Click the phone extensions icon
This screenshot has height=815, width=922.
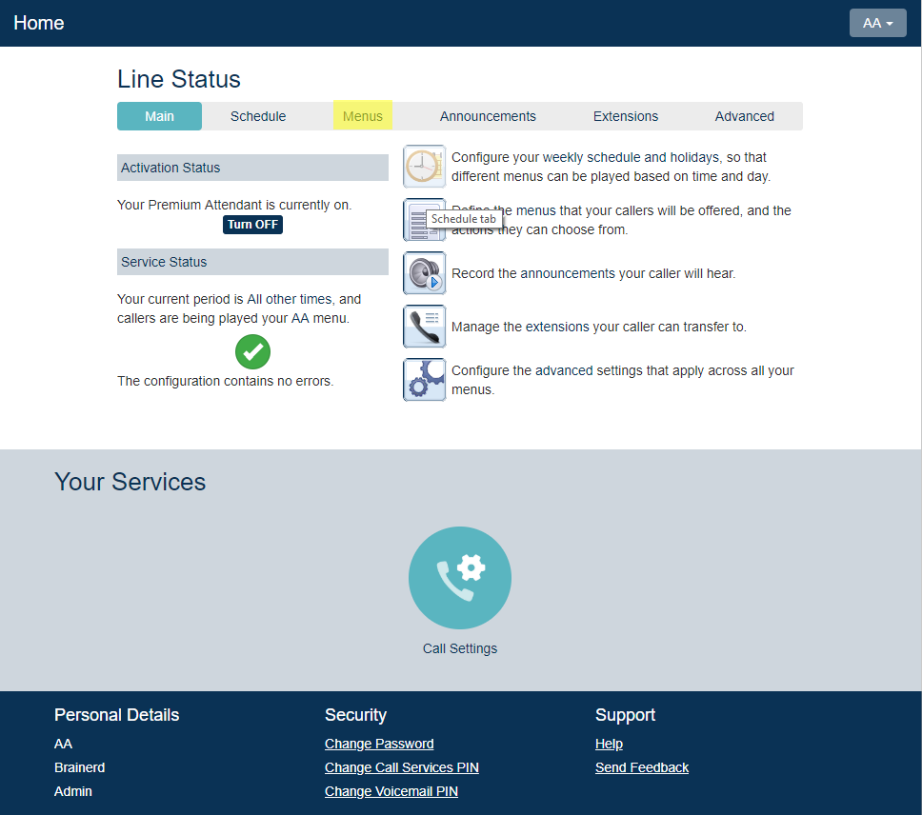click(x=424, y=326)
